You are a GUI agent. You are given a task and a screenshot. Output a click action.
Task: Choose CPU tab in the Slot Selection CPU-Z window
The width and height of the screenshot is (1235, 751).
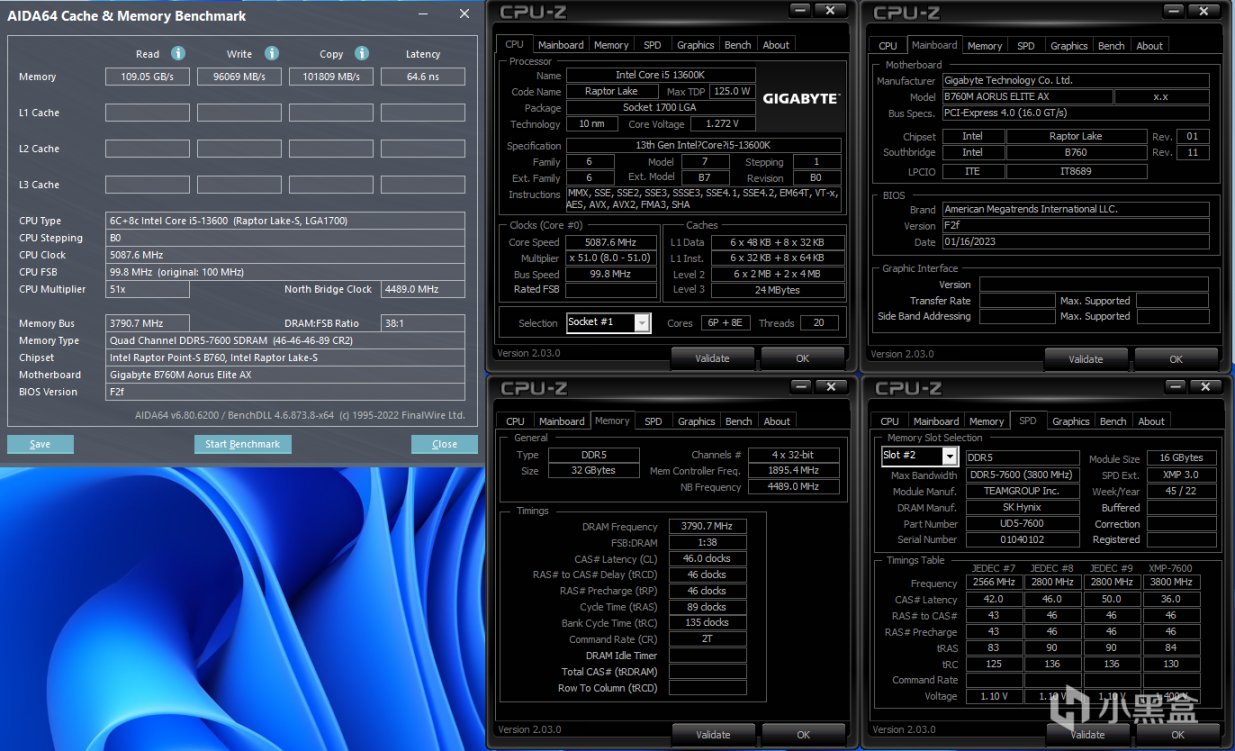point(890,421)
